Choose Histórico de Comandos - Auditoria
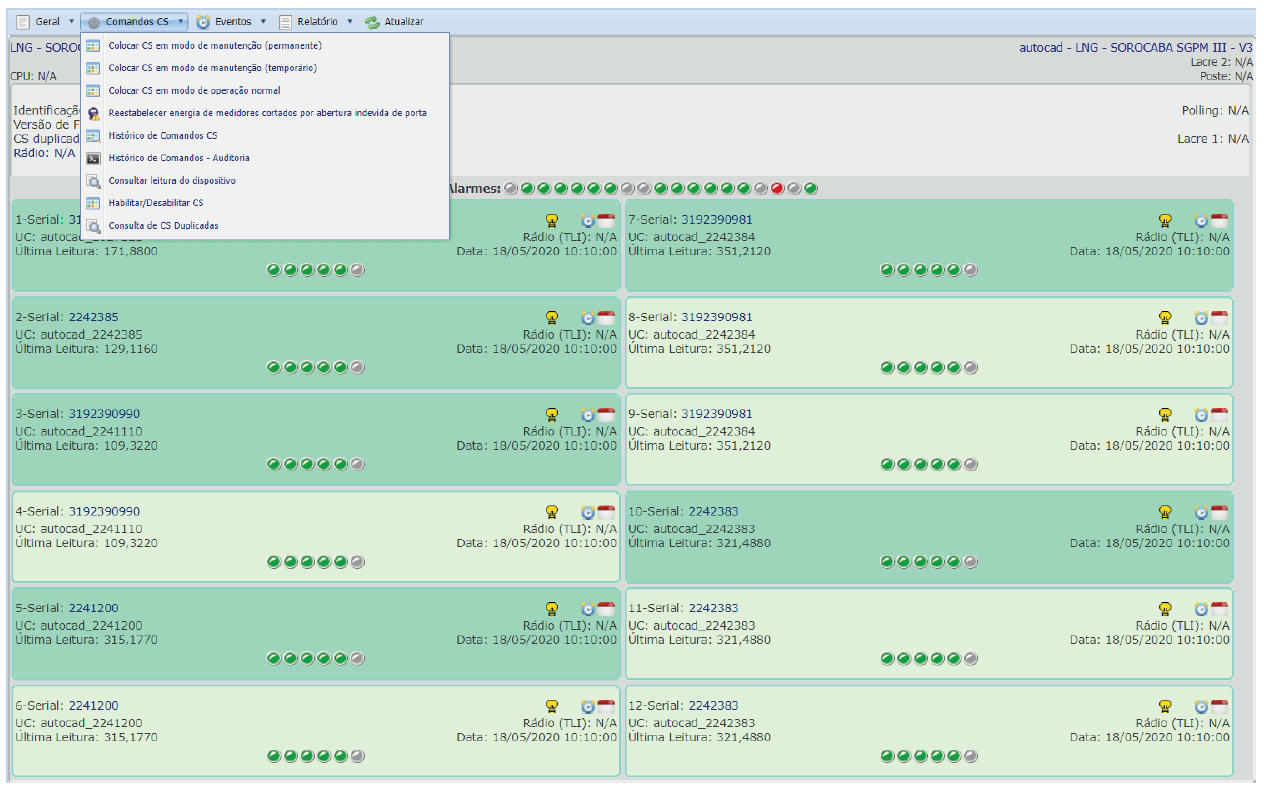1264x787 pixels. click(x=178, y=158)
